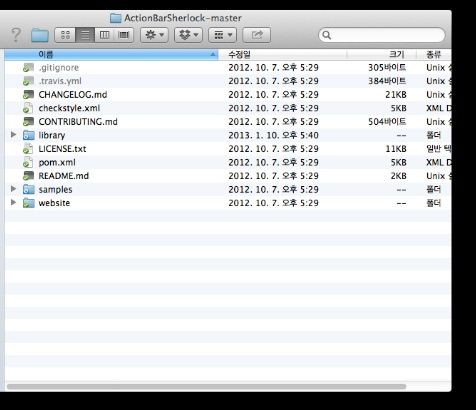The width and height of the screenshot is (476, 410).
Task: Select the README.md file name
Action: (x=64, y=176)
